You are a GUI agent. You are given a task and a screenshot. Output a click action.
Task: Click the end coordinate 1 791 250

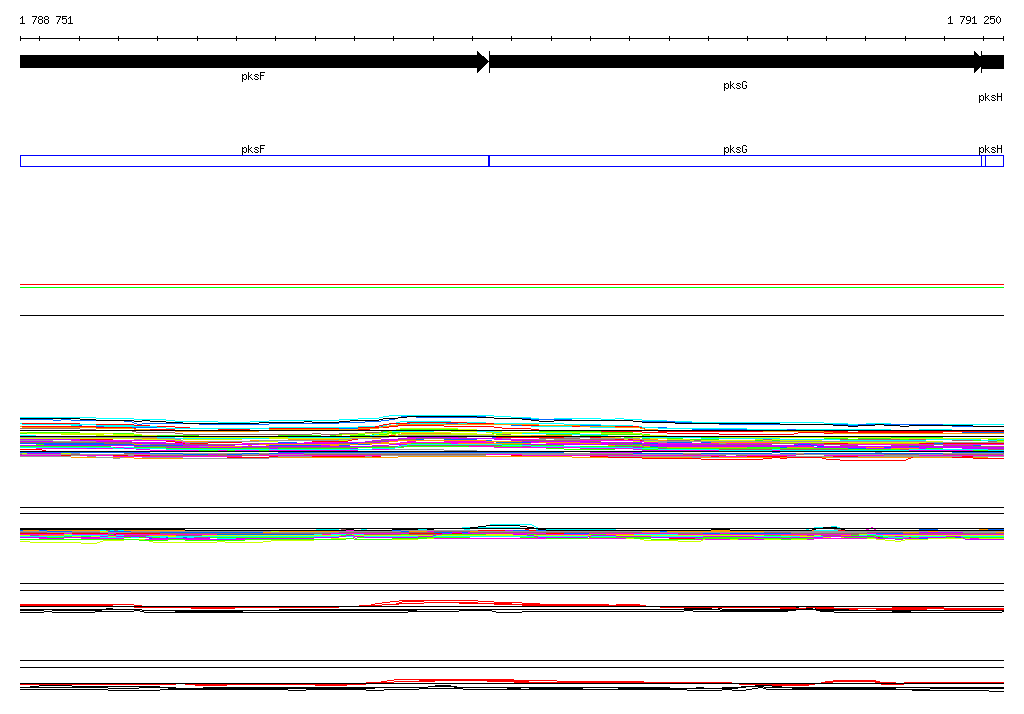click(x=974, y=20)
